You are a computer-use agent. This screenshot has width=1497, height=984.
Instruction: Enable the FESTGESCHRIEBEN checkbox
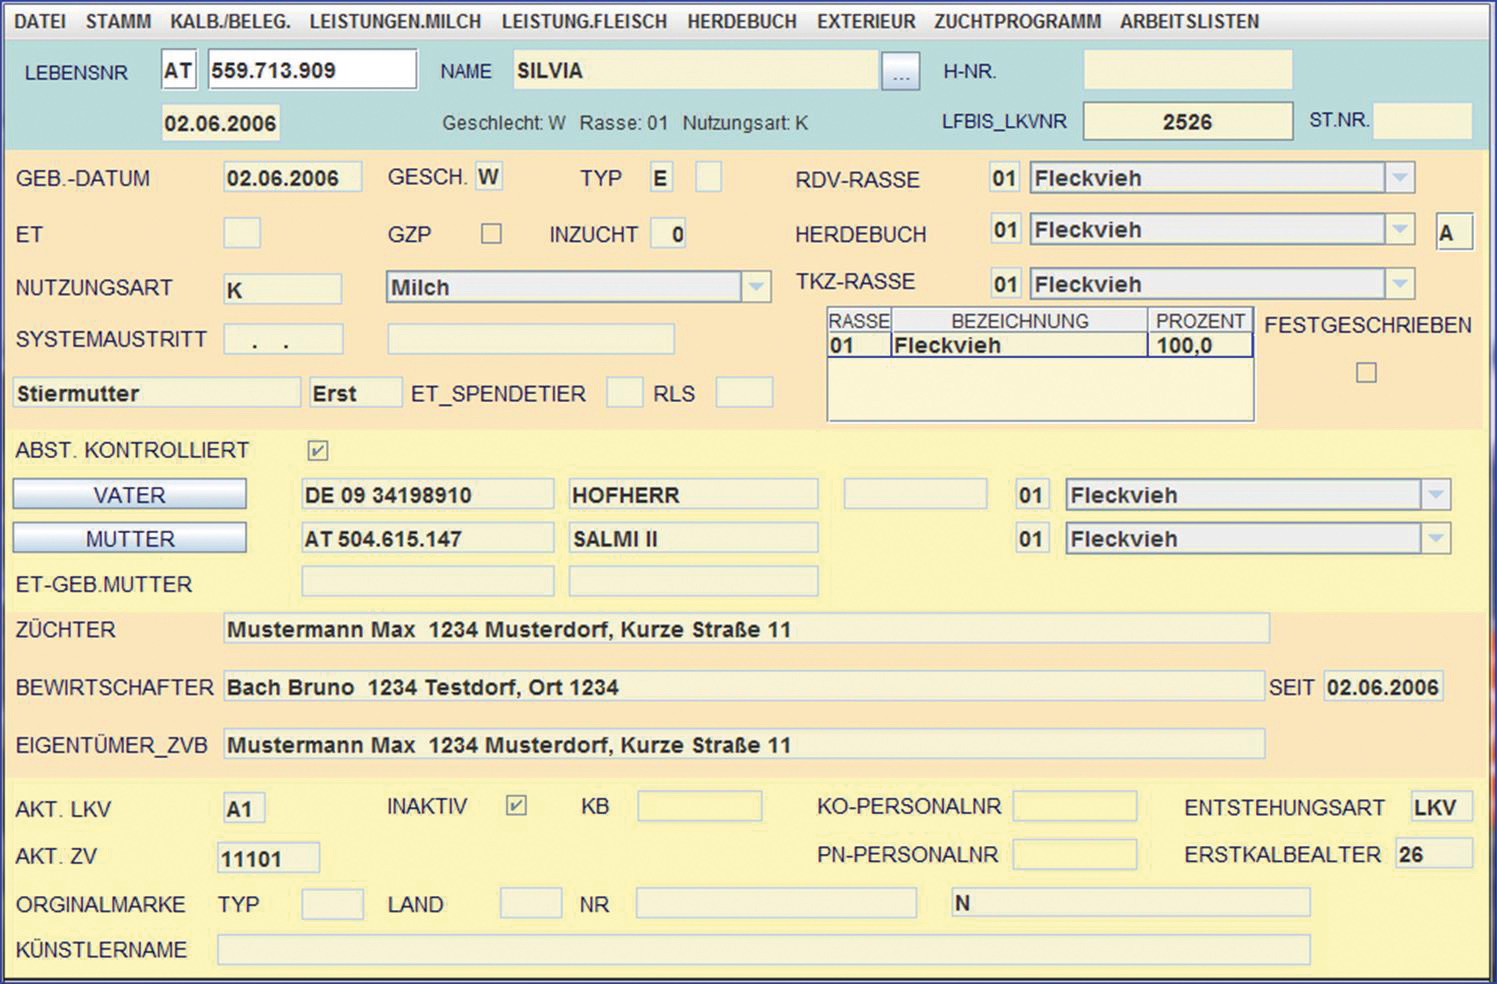1366,373
